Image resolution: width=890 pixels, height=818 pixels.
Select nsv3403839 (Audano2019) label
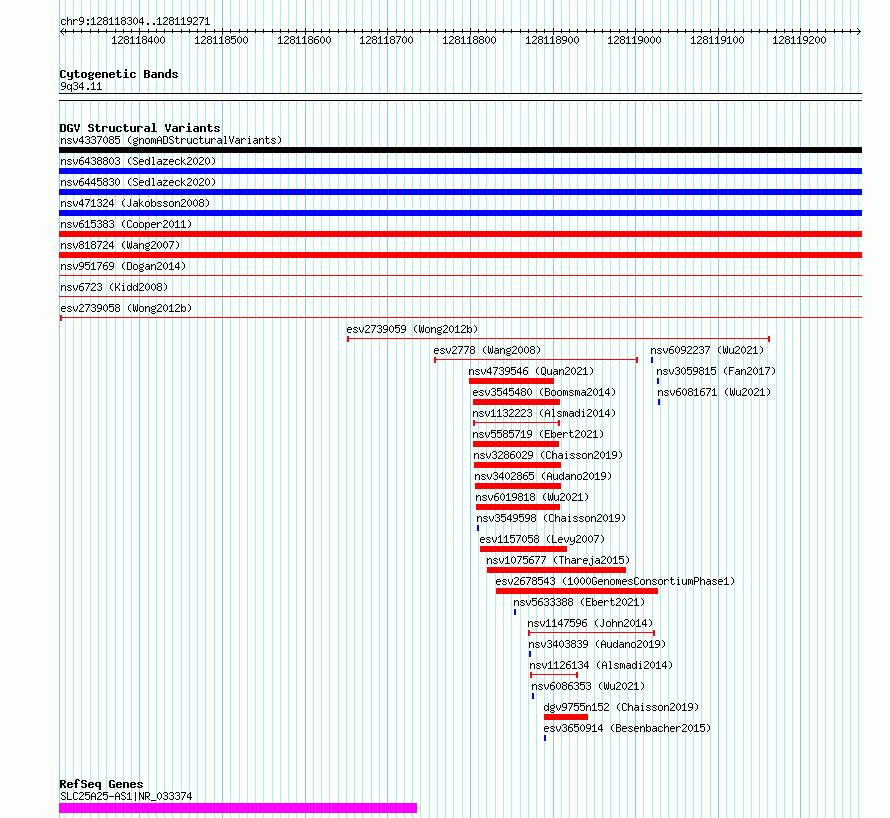(x=597, y=644)
